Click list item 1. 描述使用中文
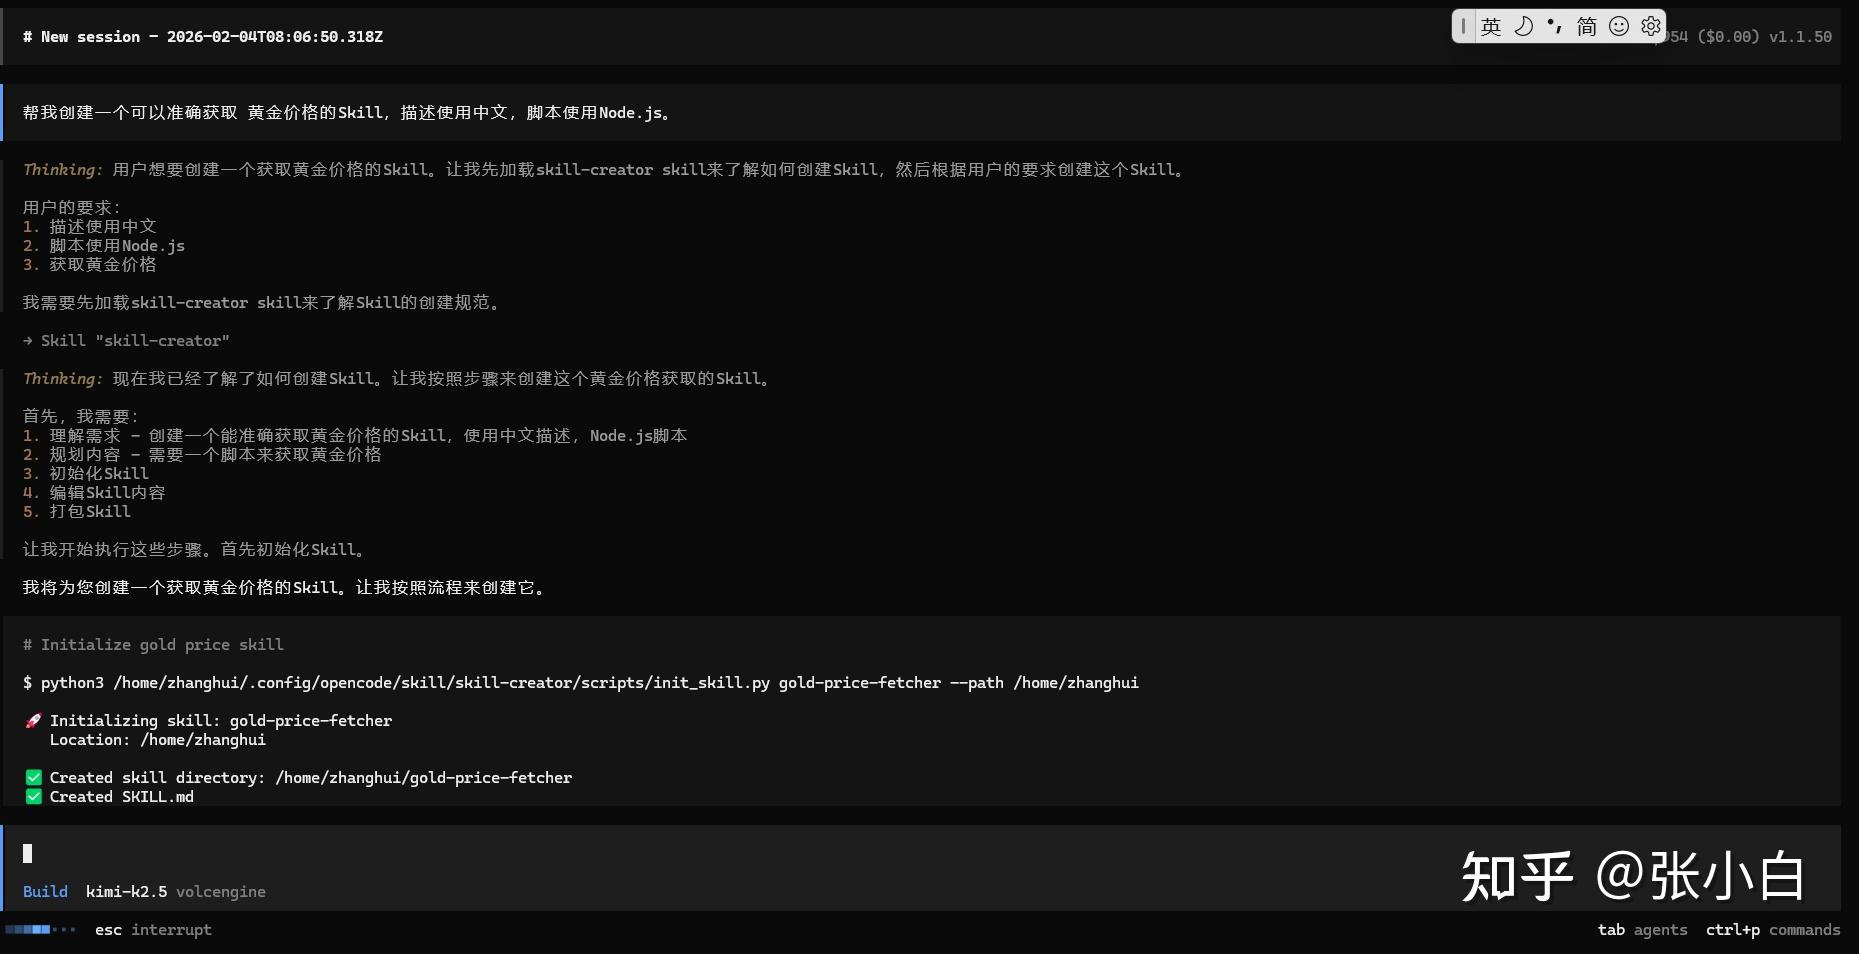Image resolution: width=1859 pixels, height=954 pixels. pyautogui.click(x=90, y=227)
